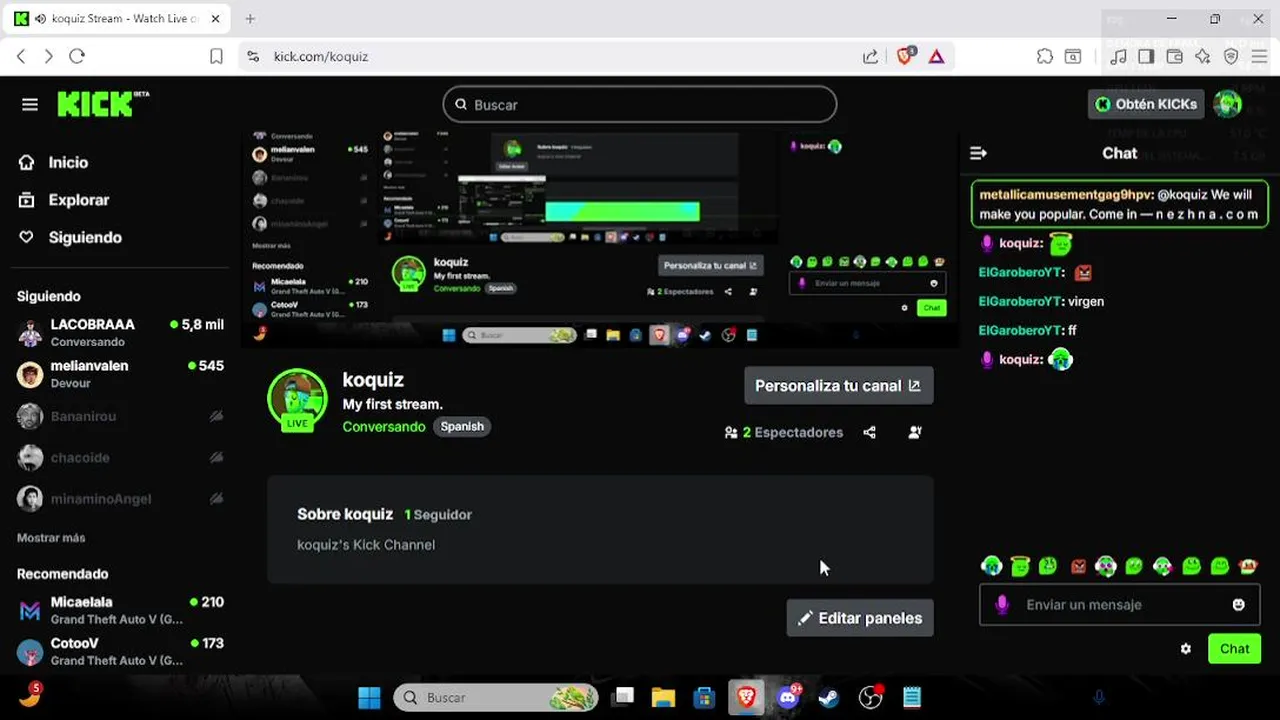Click ElGaroberoYT username on virgen message

(1020, 301)
